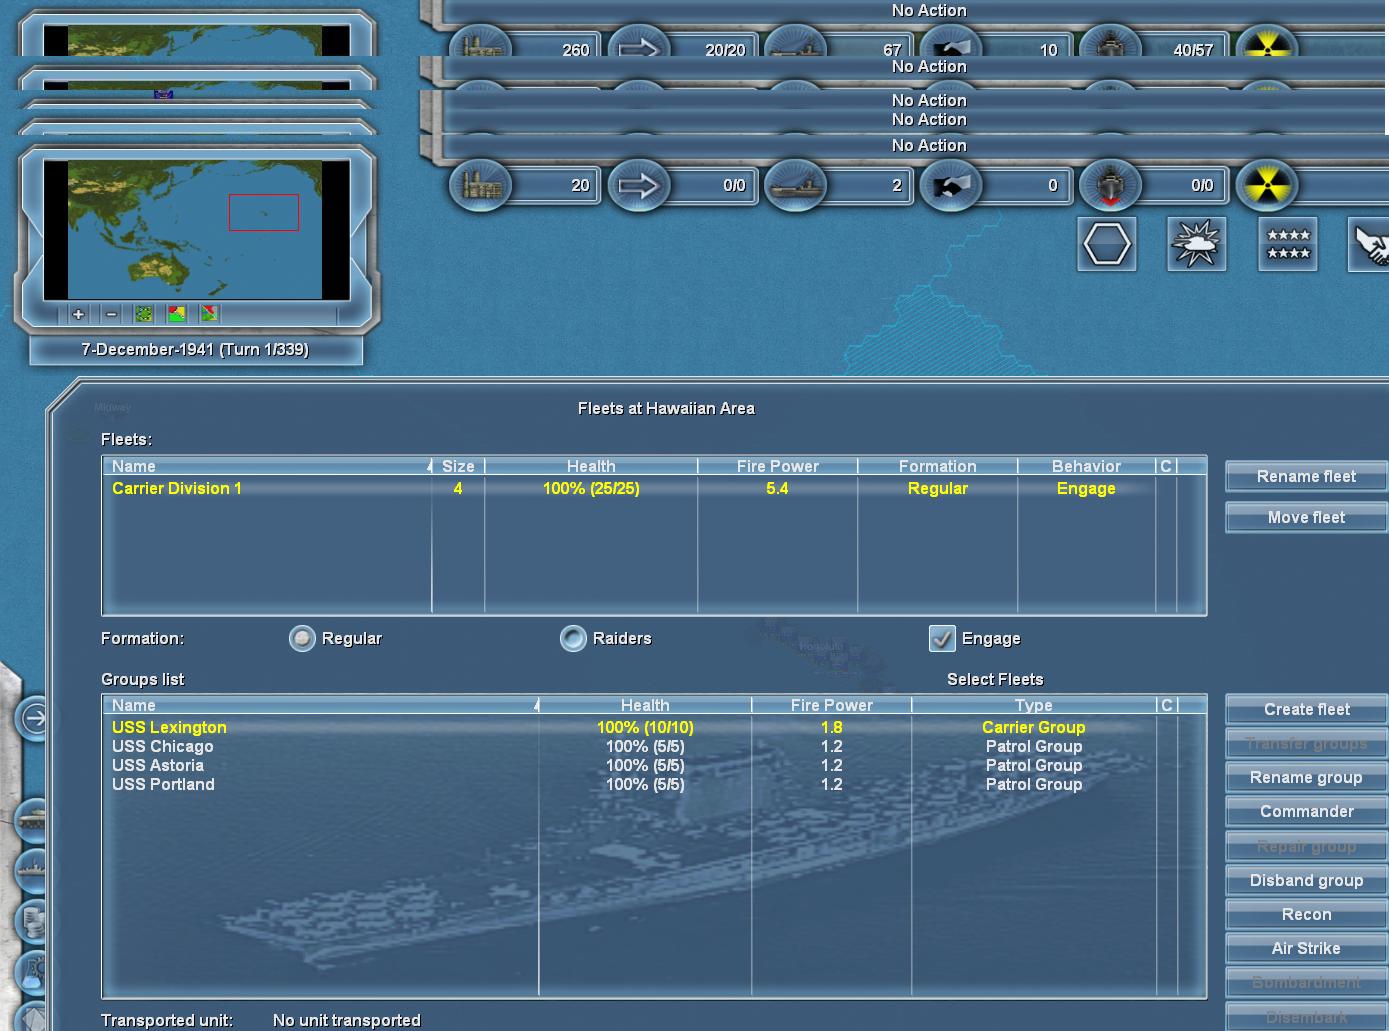Sort fleets by Behavior column header
Viewport: 1389px width, 1031px height.
[1087, 466]
